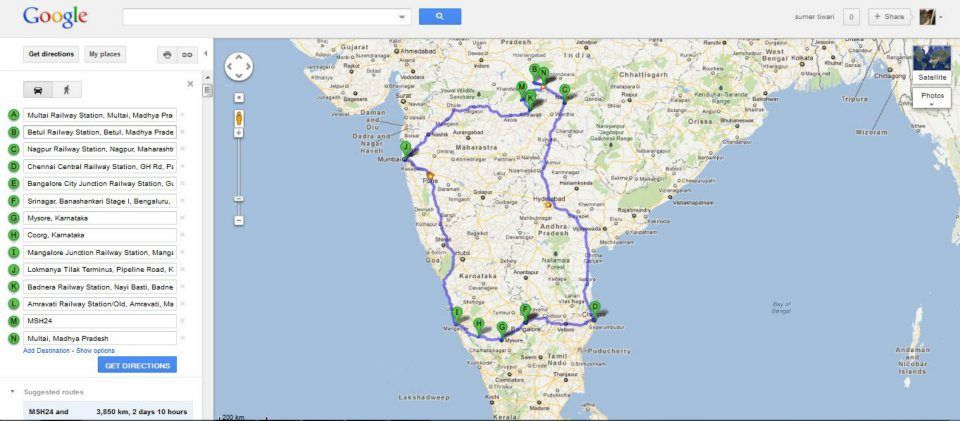Viewport: 960px width, 421px height.
Task: Select the walking mode icon
Action: pyautogui.click(x=66, y=90)
